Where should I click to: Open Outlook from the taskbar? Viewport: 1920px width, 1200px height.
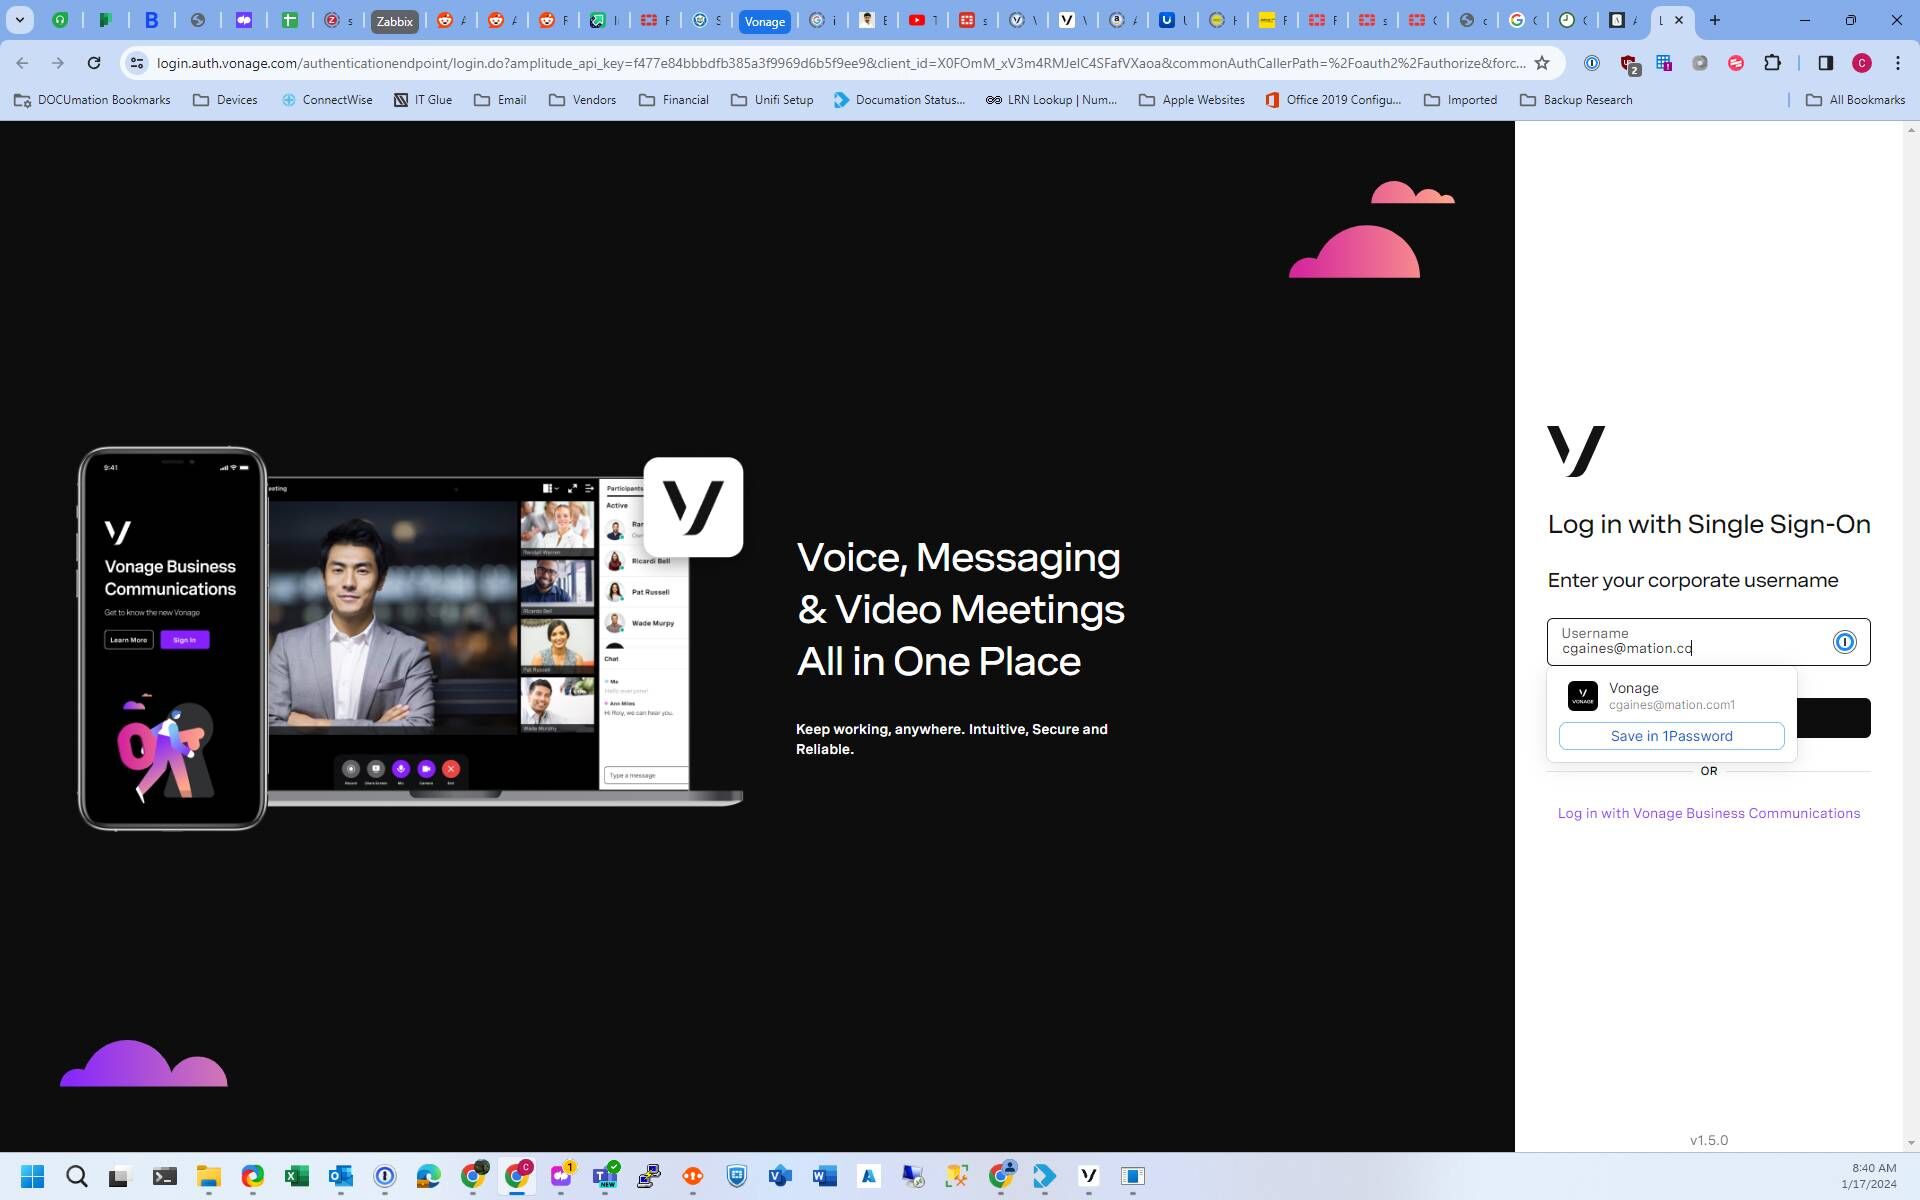(341, 1176)
